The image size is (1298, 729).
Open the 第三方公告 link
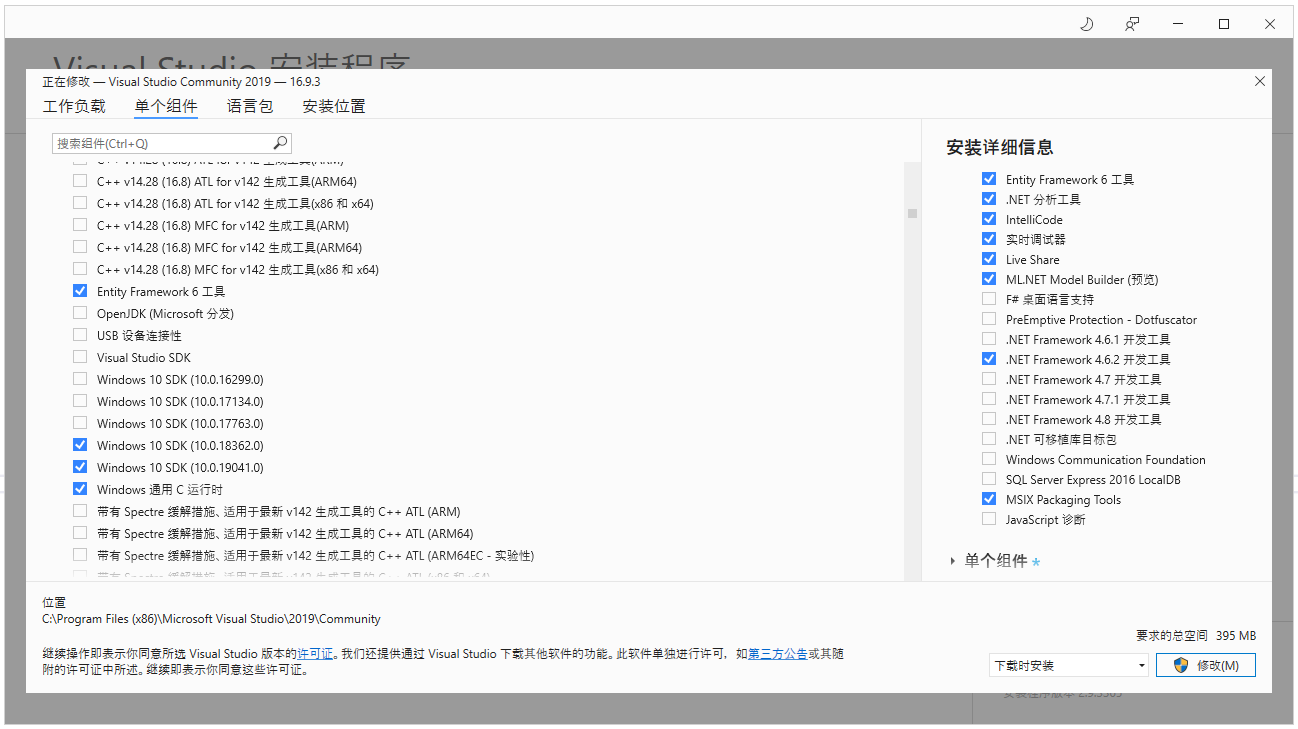pos(778,653)
